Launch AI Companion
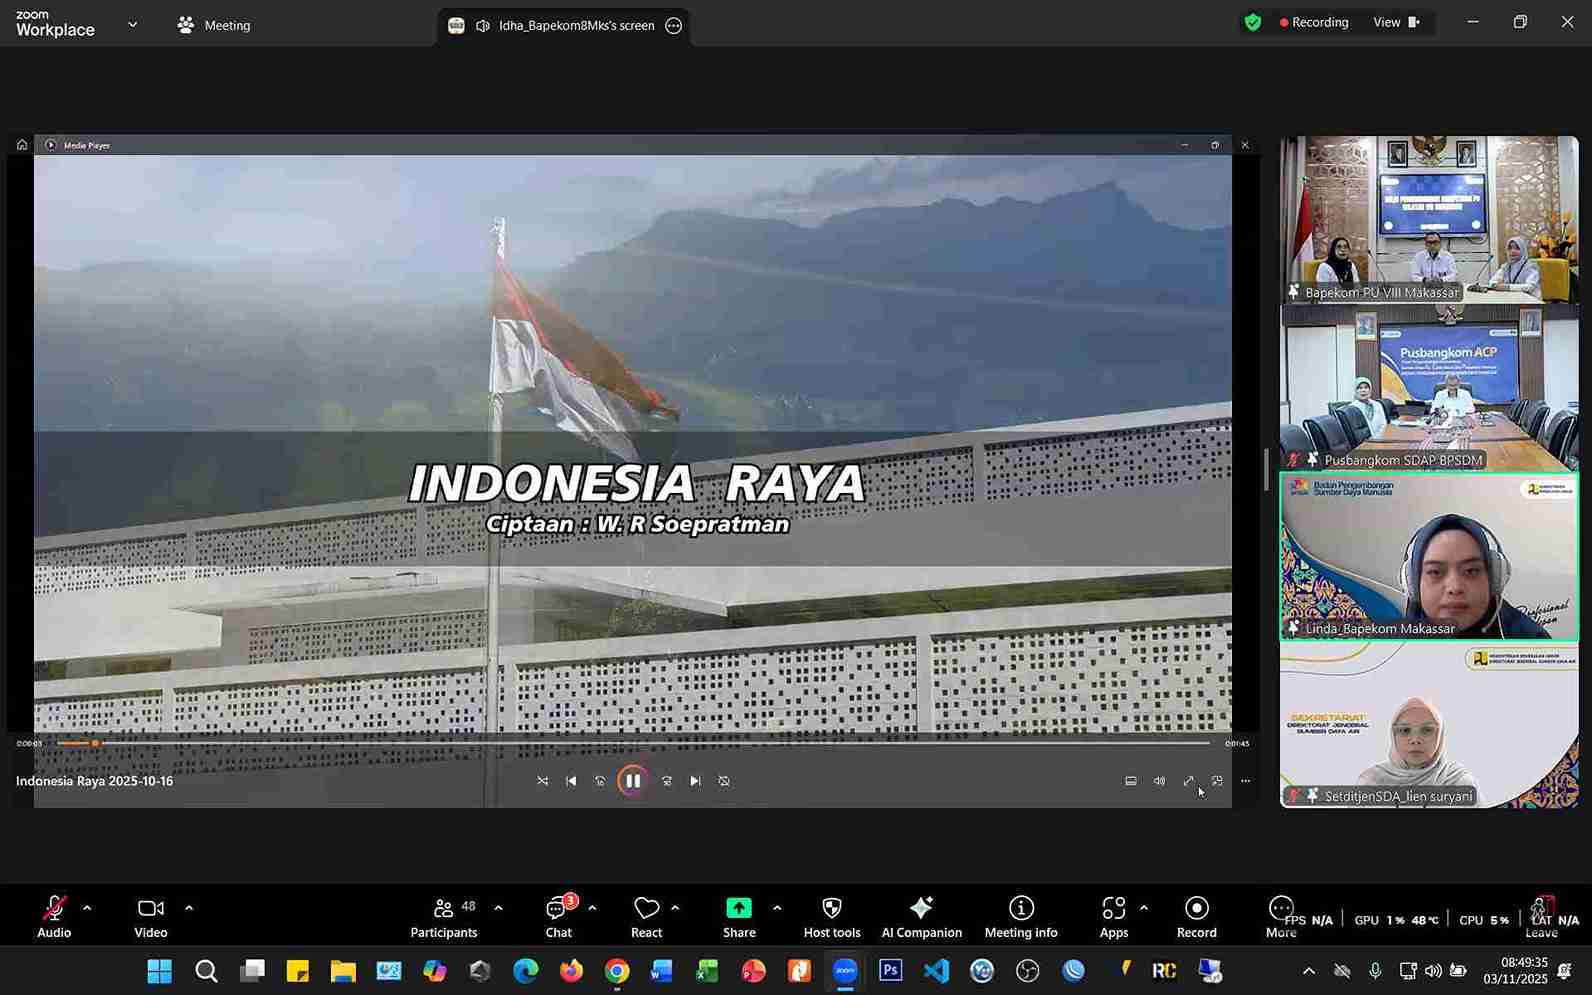 pyautogui.click(x=921, y=917)
